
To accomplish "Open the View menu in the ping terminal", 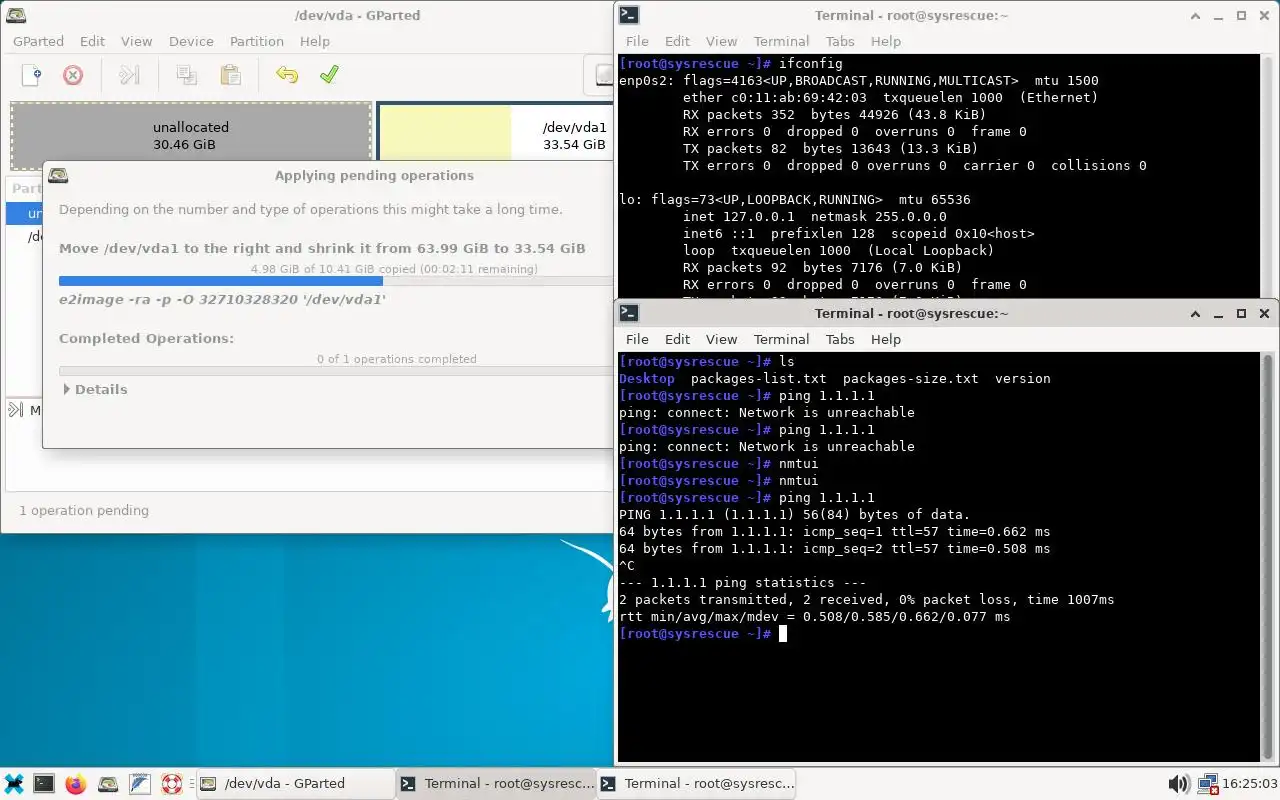I will (x=721, y=339).
